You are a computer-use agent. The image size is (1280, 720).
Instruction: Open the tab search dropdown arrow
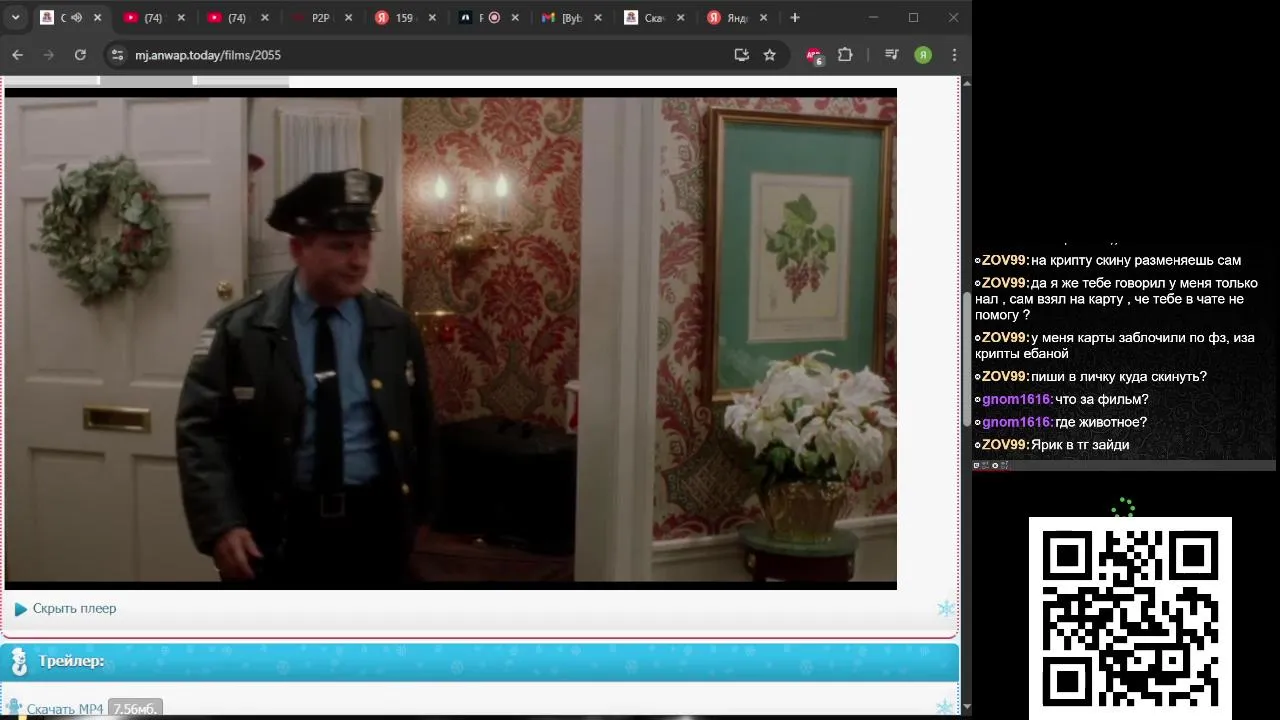click(15, 18)
